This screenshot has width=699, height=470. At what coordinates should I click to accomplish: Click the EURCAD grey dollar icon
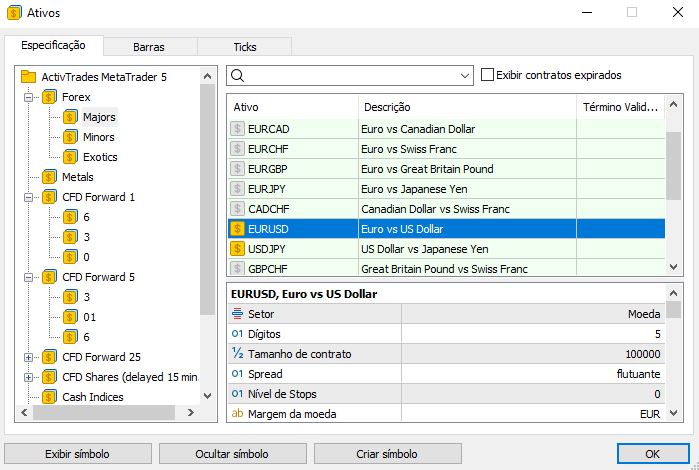237,129
